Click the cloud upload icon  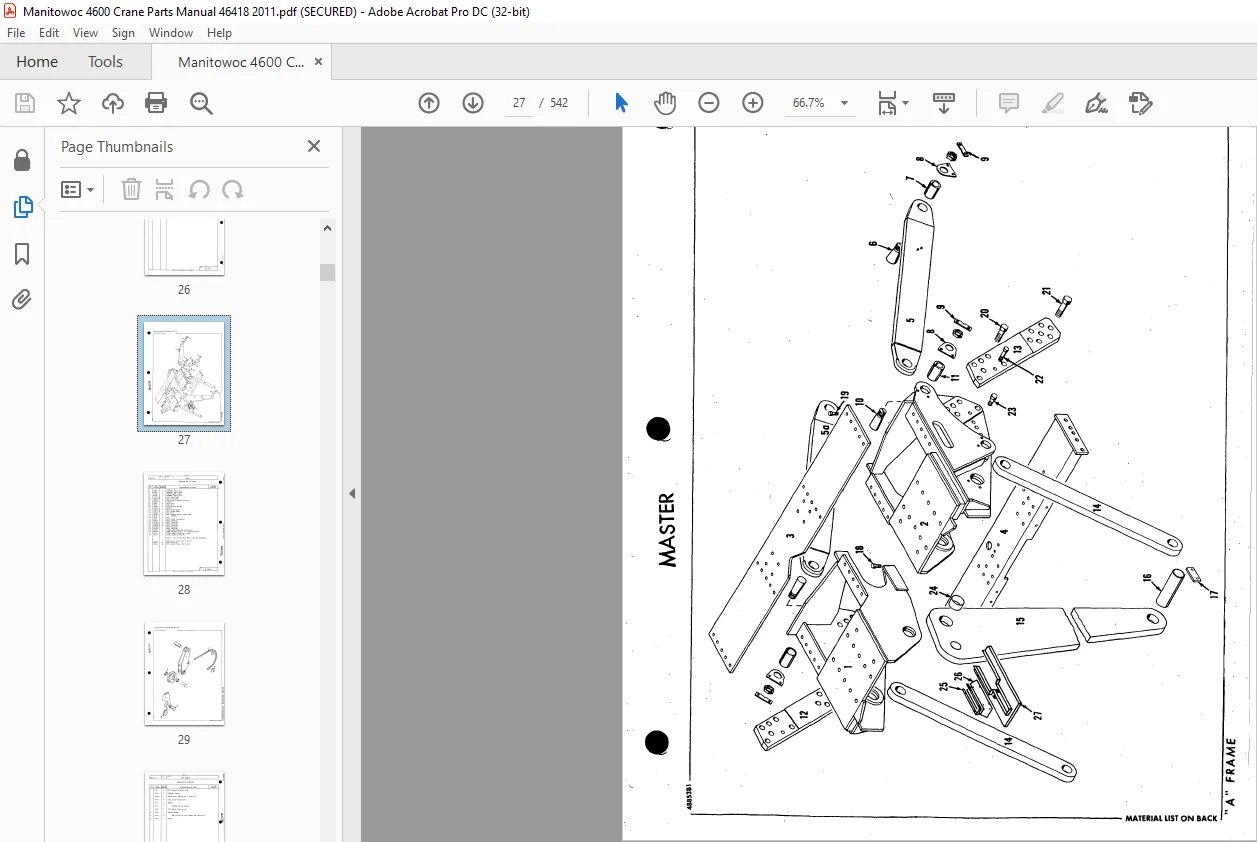point(113,103)
